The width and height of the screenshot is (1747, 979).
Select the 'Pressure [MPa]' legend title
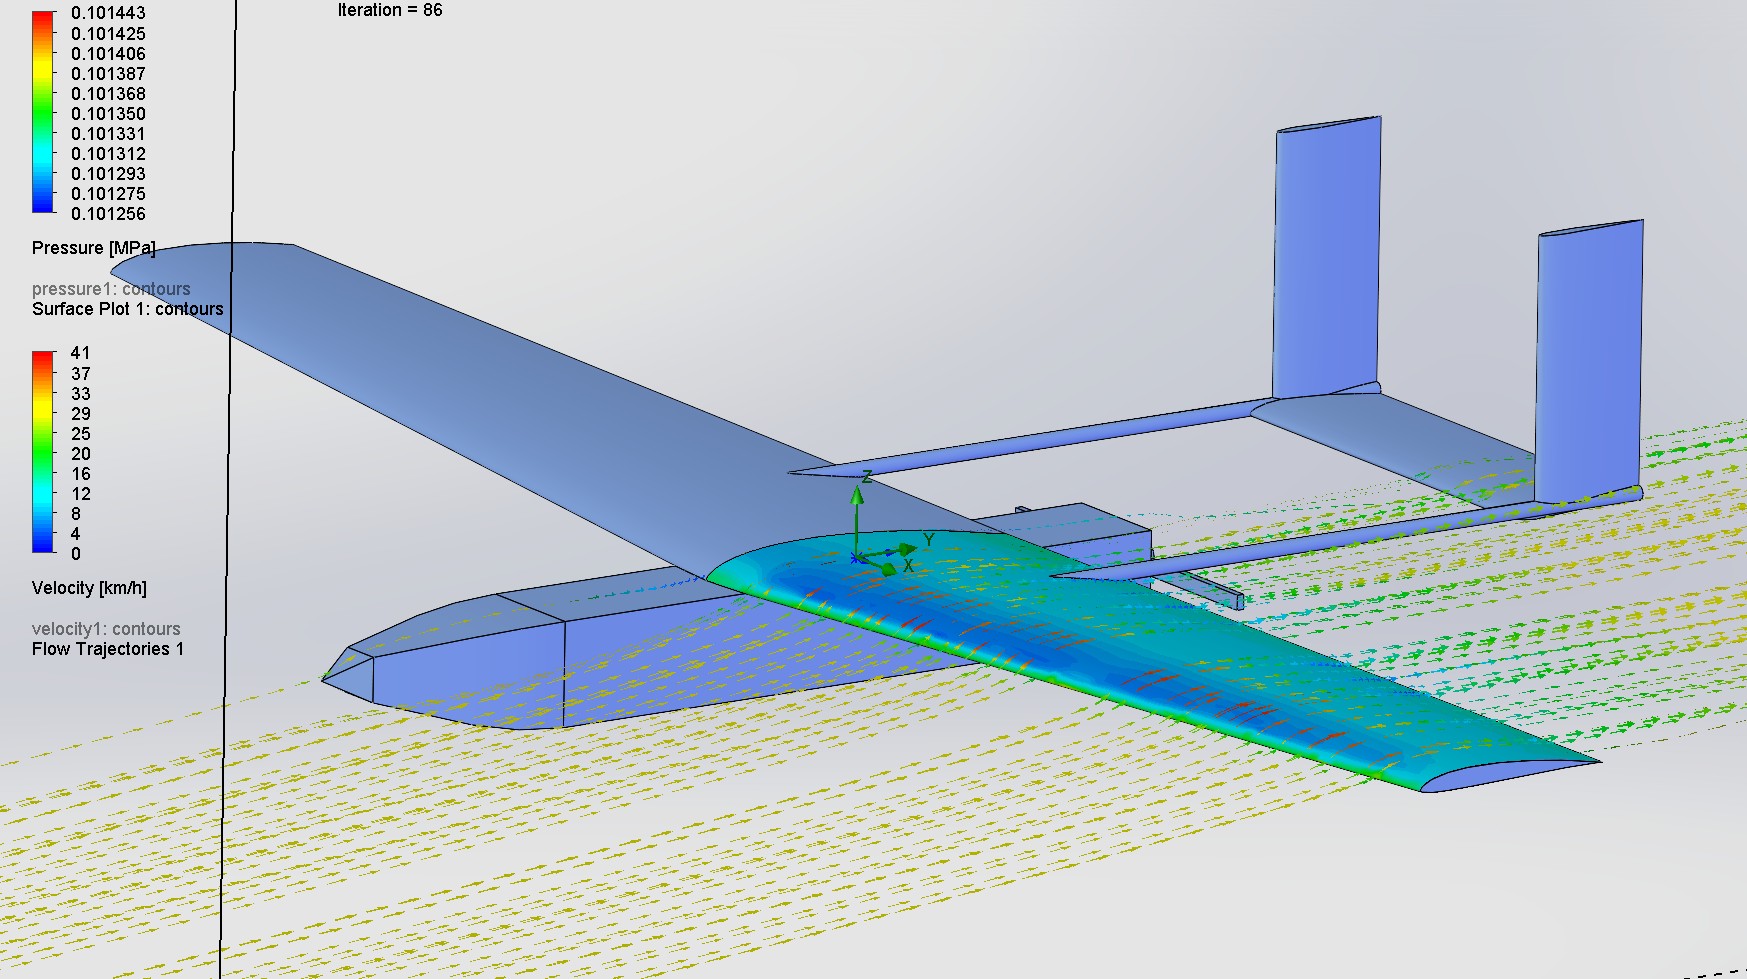(94, 248)
